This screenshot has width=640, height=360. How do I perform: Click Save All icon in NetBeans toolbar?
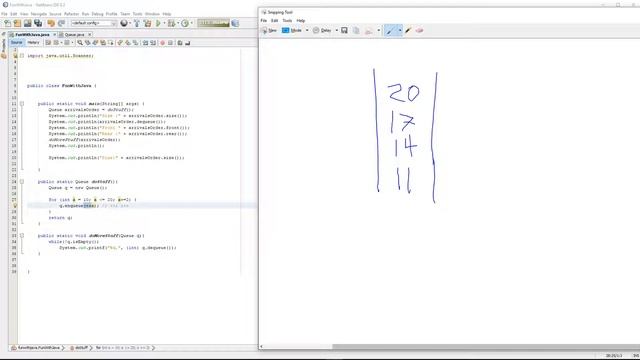(x=38, y=23)
